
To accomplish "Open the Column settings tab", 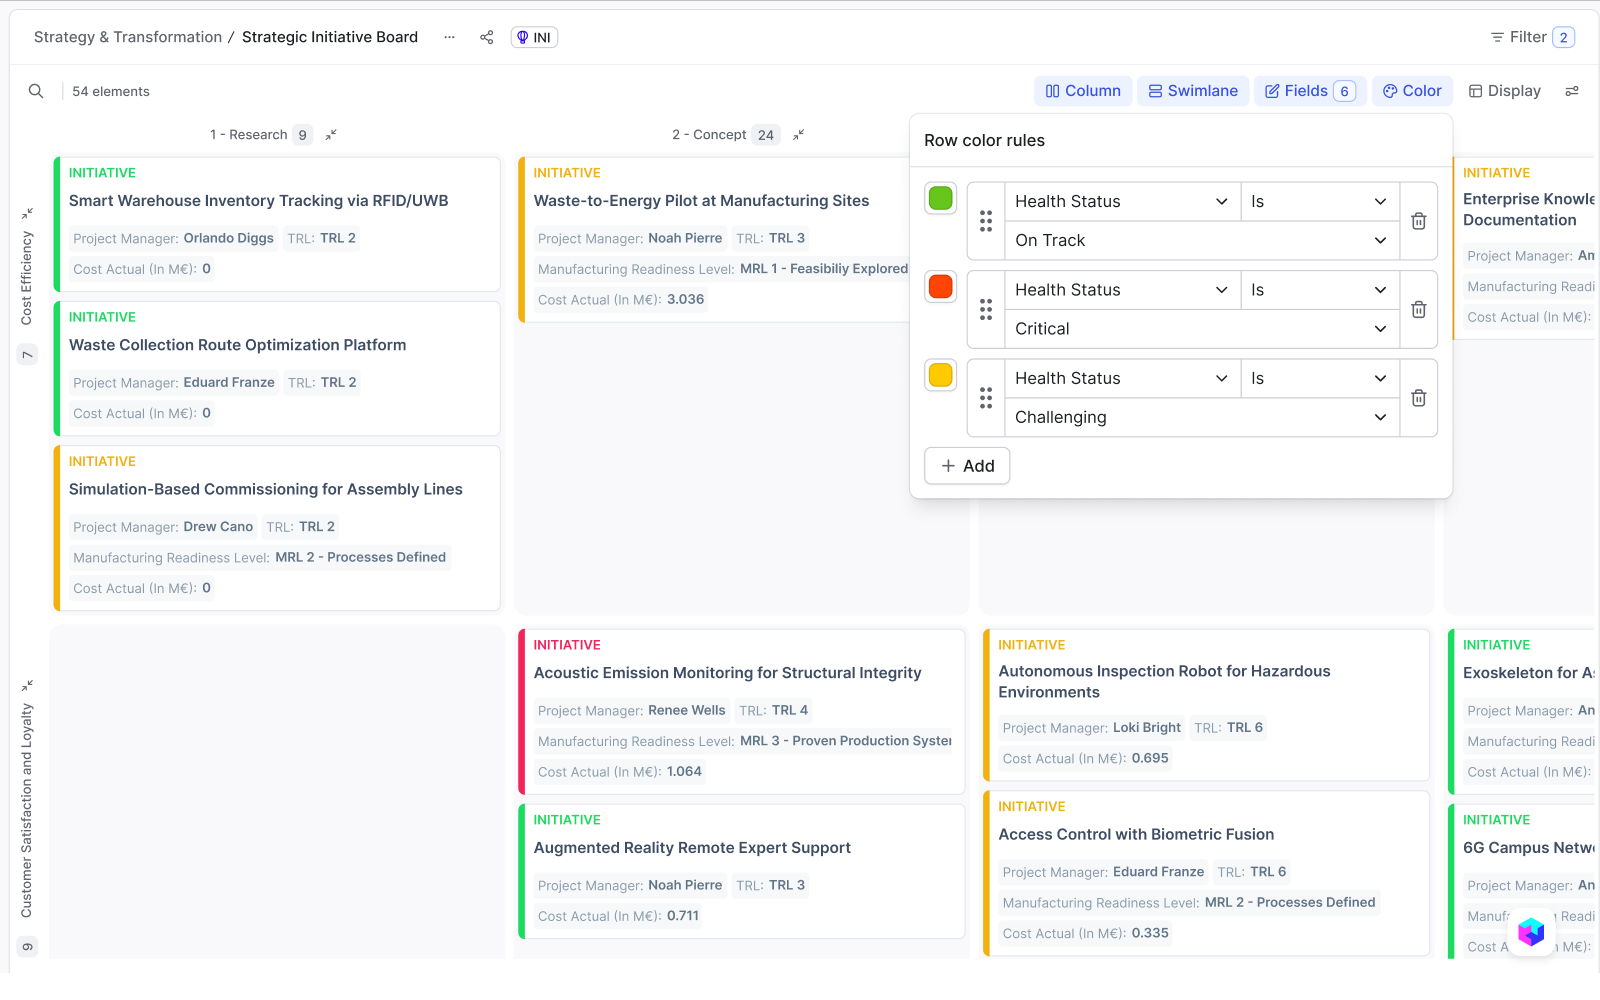I will coord(1083,91).
